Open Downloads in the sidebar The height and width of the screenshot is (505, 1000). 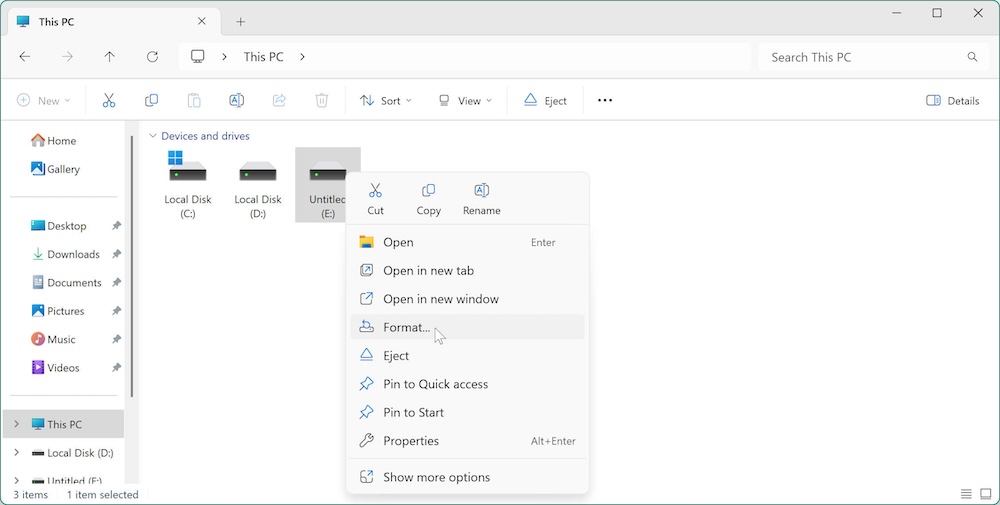(73, 254)
